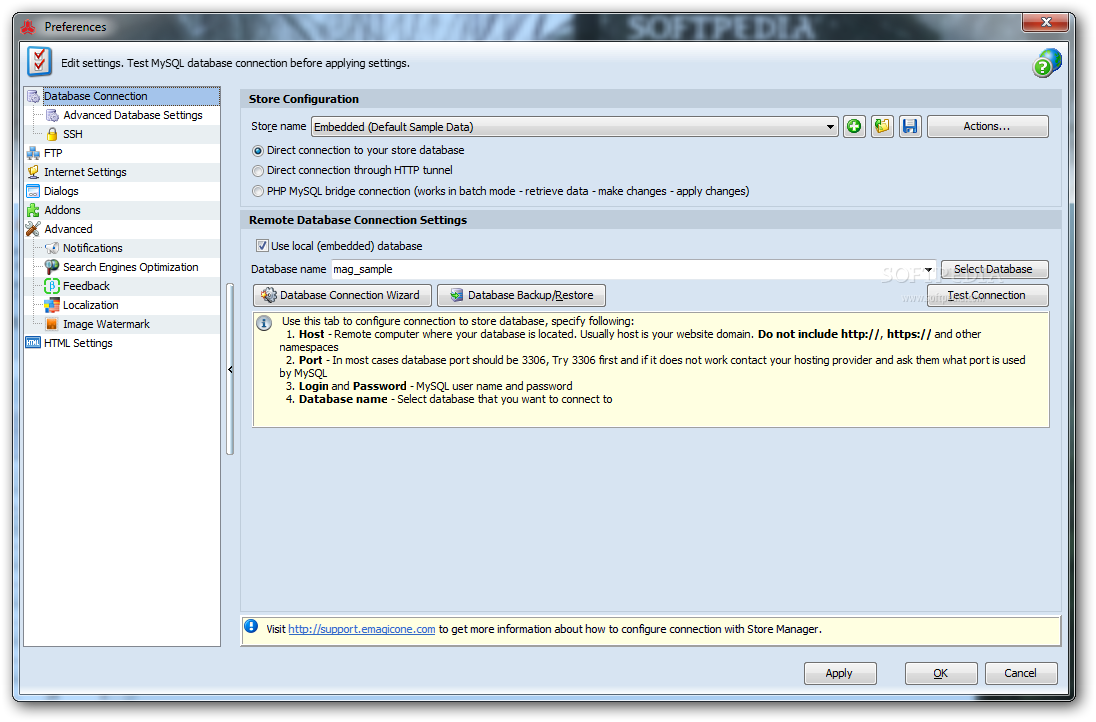The width and height of the screenshot is (1096, 722).
Task: Click the Internet Settings icon
Action: tap(33, 172)
